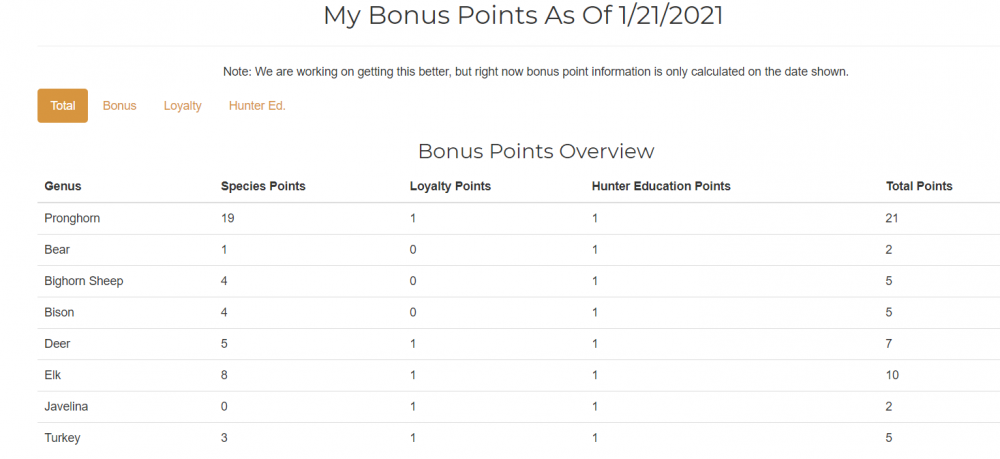Click the Hunter Education Points header
Viewport: 1000px width, 459px height.
pyautogui.click(x=661, y=186)
